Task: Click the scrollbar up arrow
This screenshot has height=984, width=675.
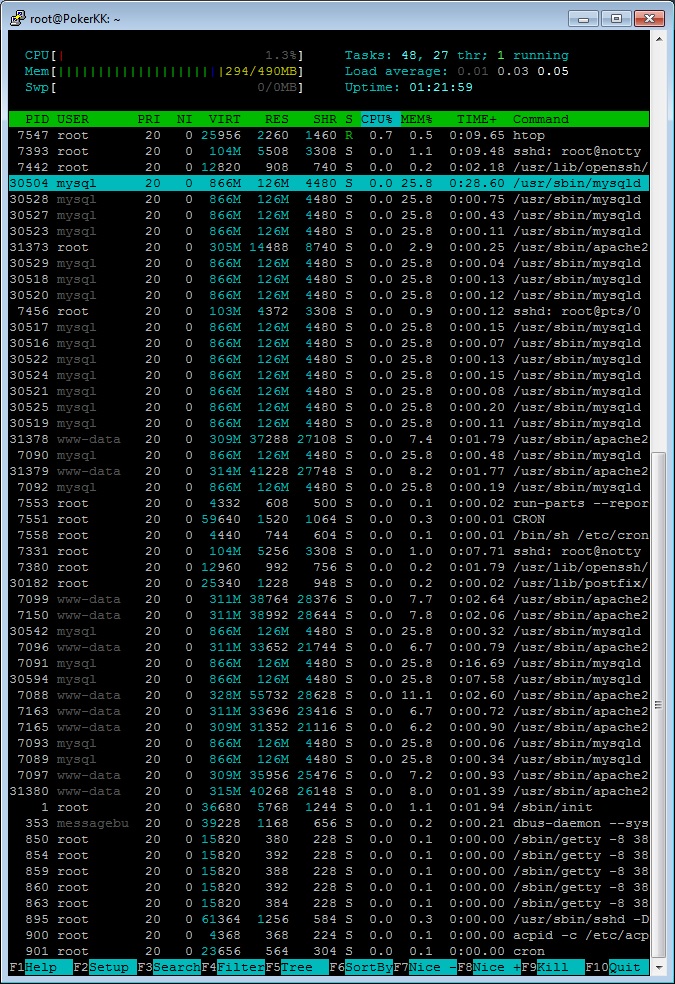Action: pyautogui.click(x=658, y=38)
